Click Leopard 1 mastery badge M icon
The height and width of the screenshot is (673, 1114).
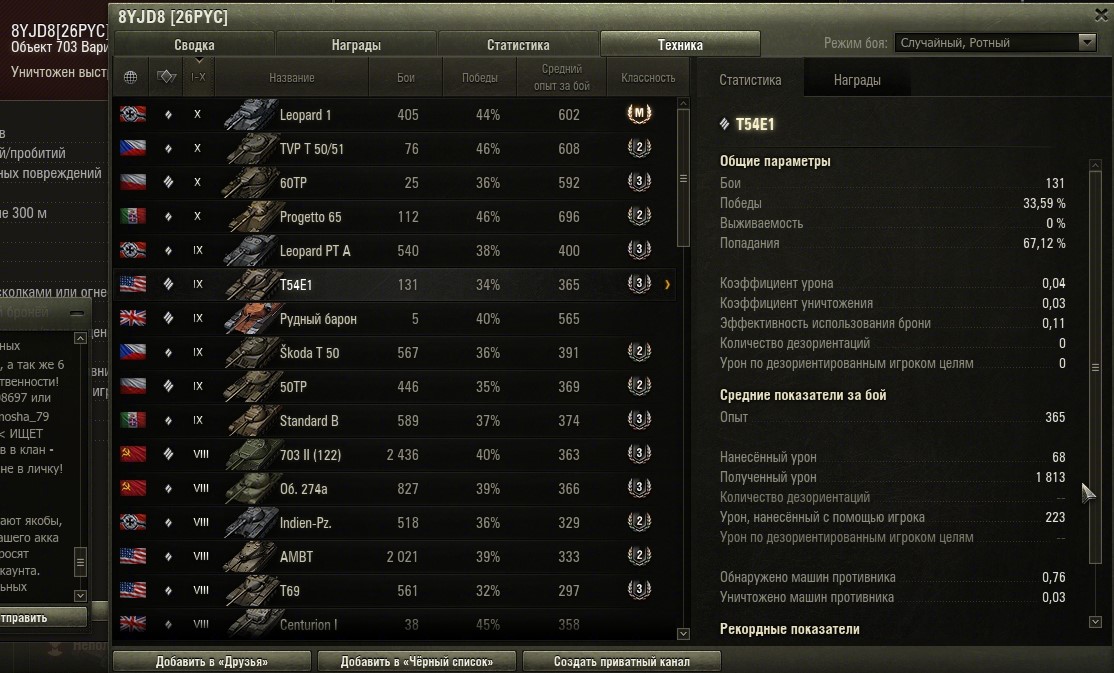coord(639,114)
